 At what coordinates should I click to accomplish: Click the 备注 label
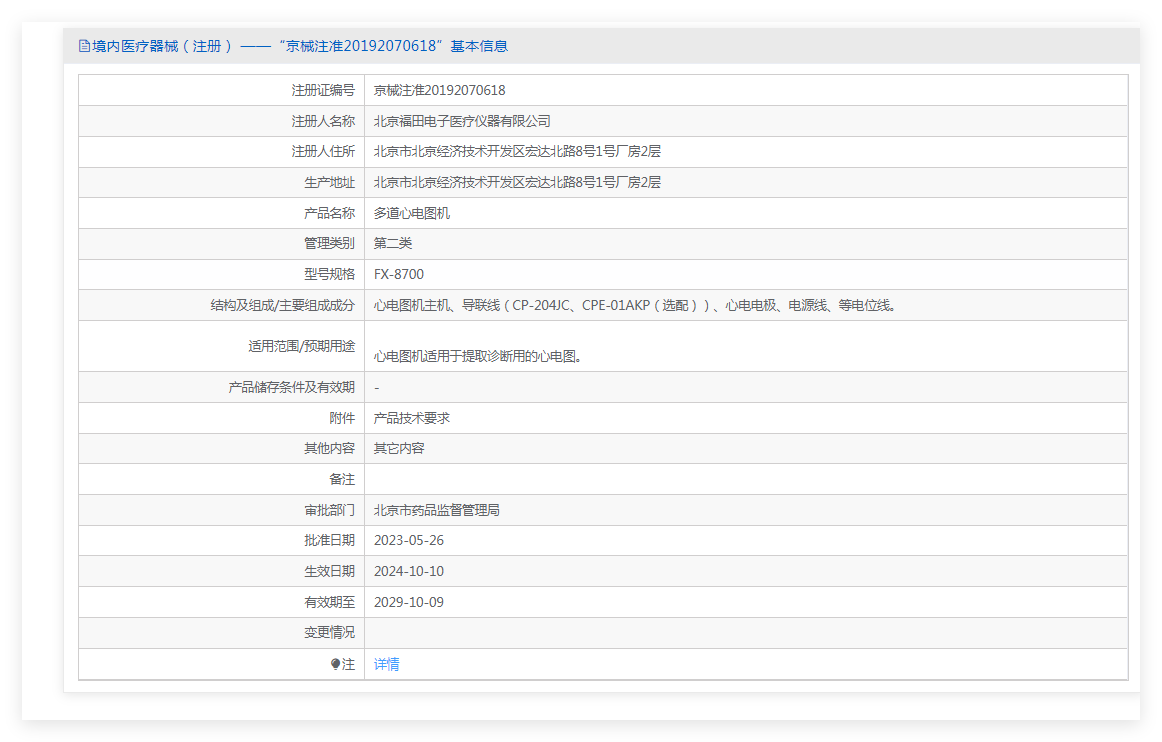(x=342, y=480)
